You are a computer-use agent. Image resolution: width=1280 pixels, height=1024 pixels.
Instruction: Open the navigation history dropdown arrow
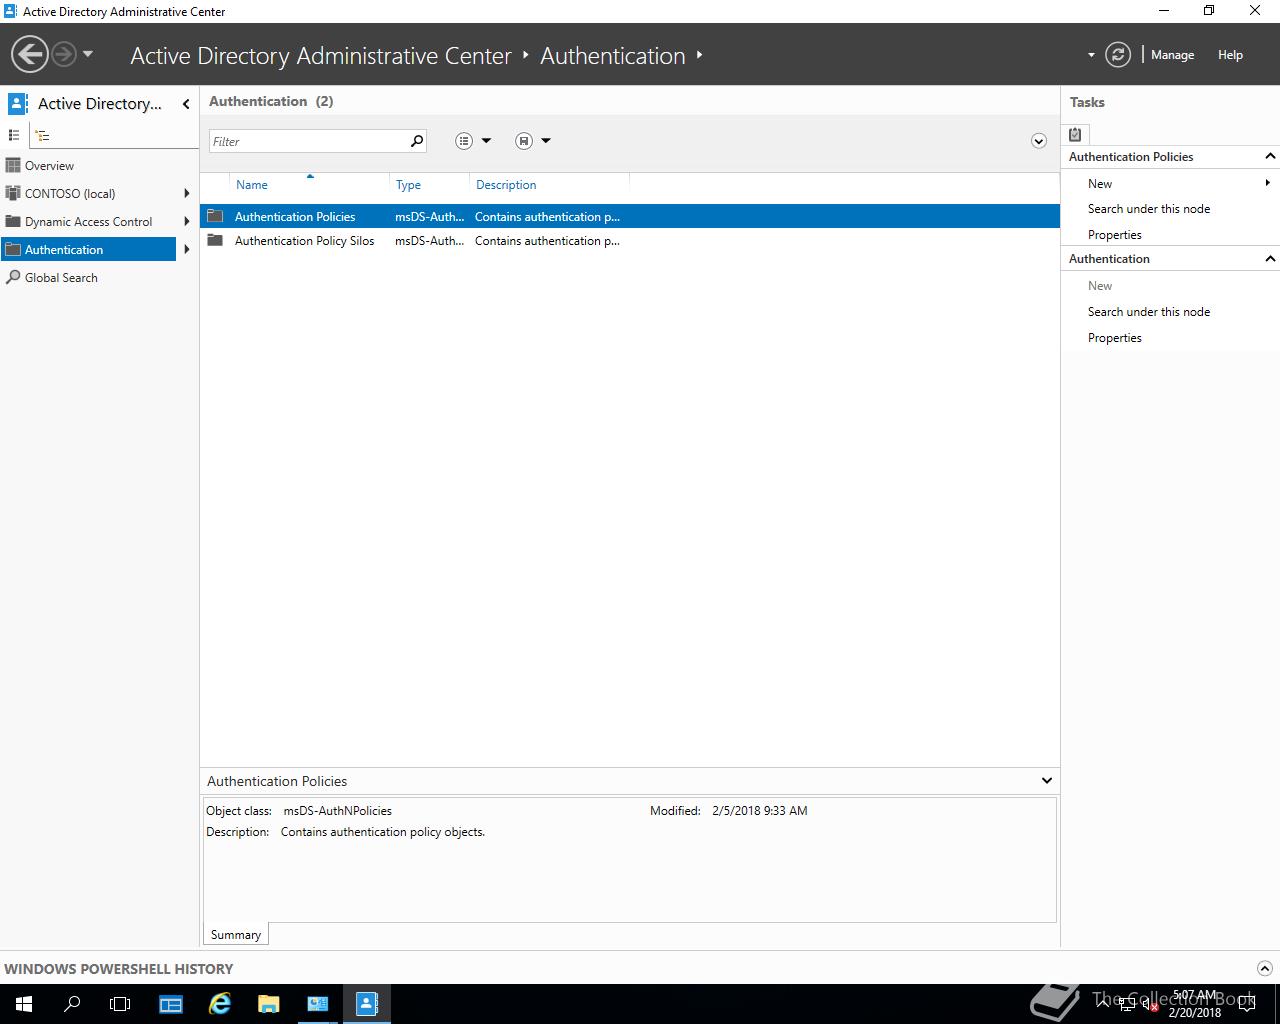(88, 54)
